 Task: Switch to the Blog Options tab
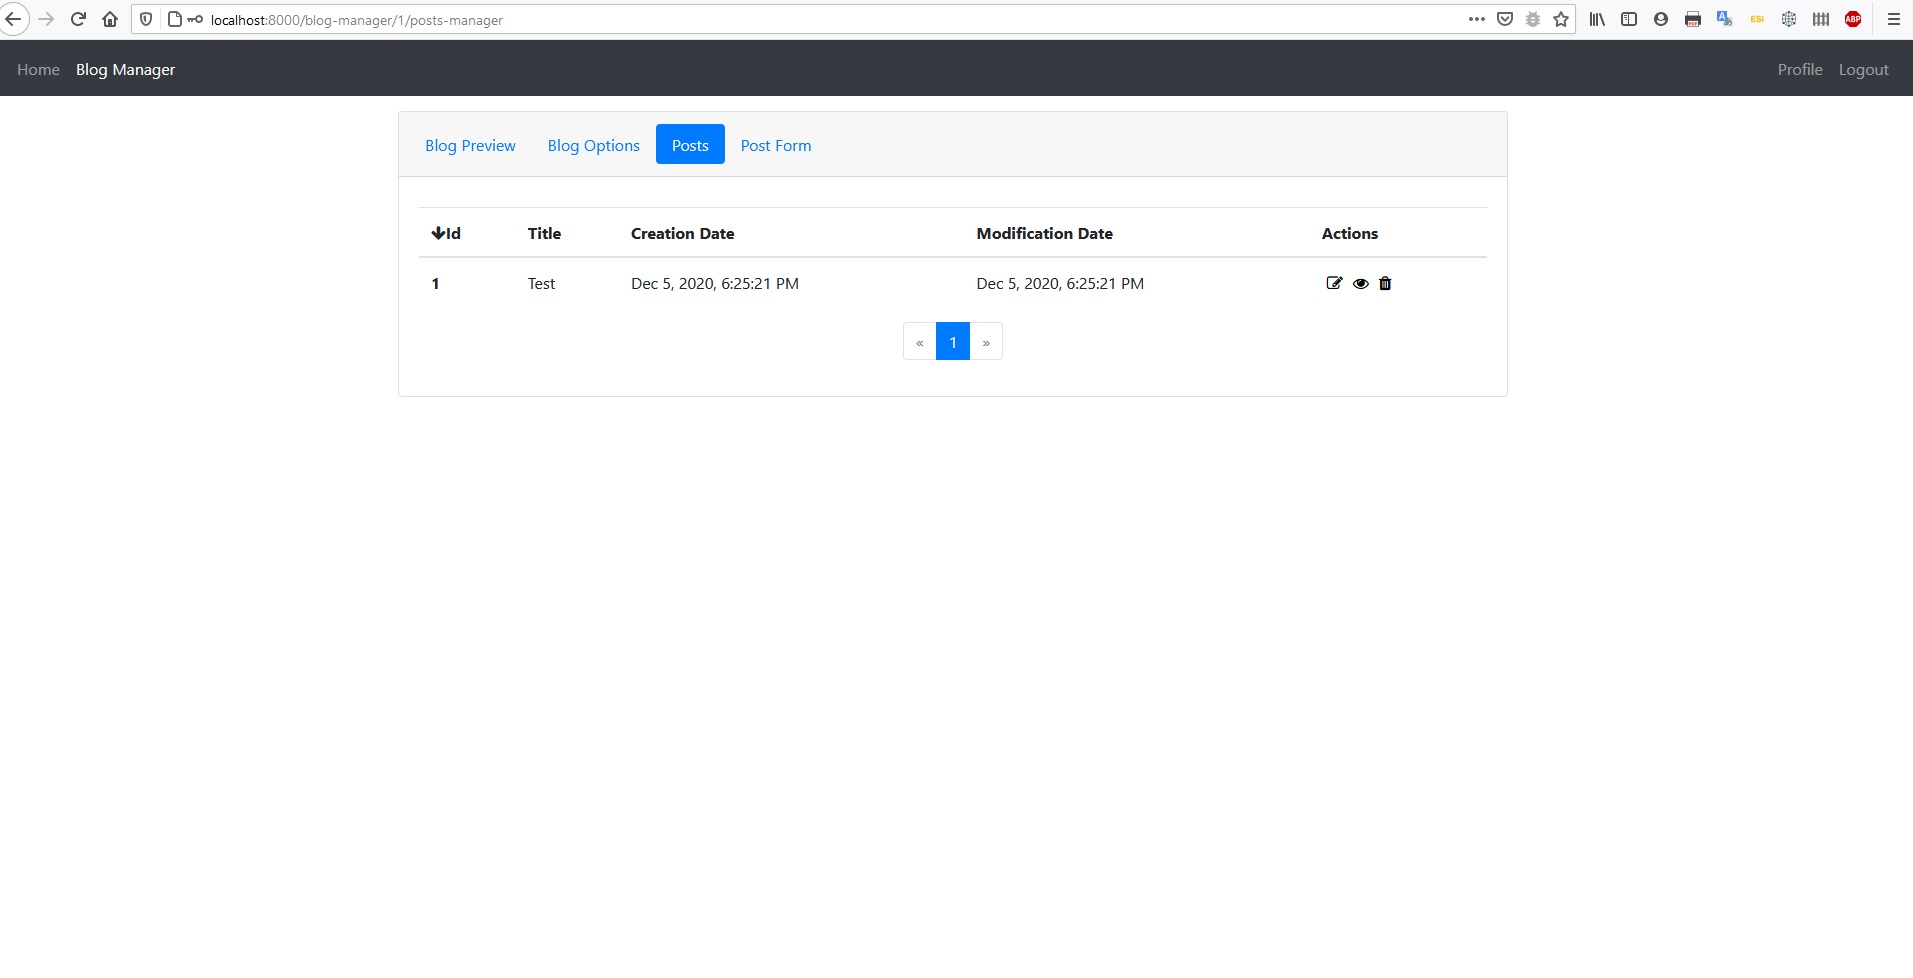[593, 145]
